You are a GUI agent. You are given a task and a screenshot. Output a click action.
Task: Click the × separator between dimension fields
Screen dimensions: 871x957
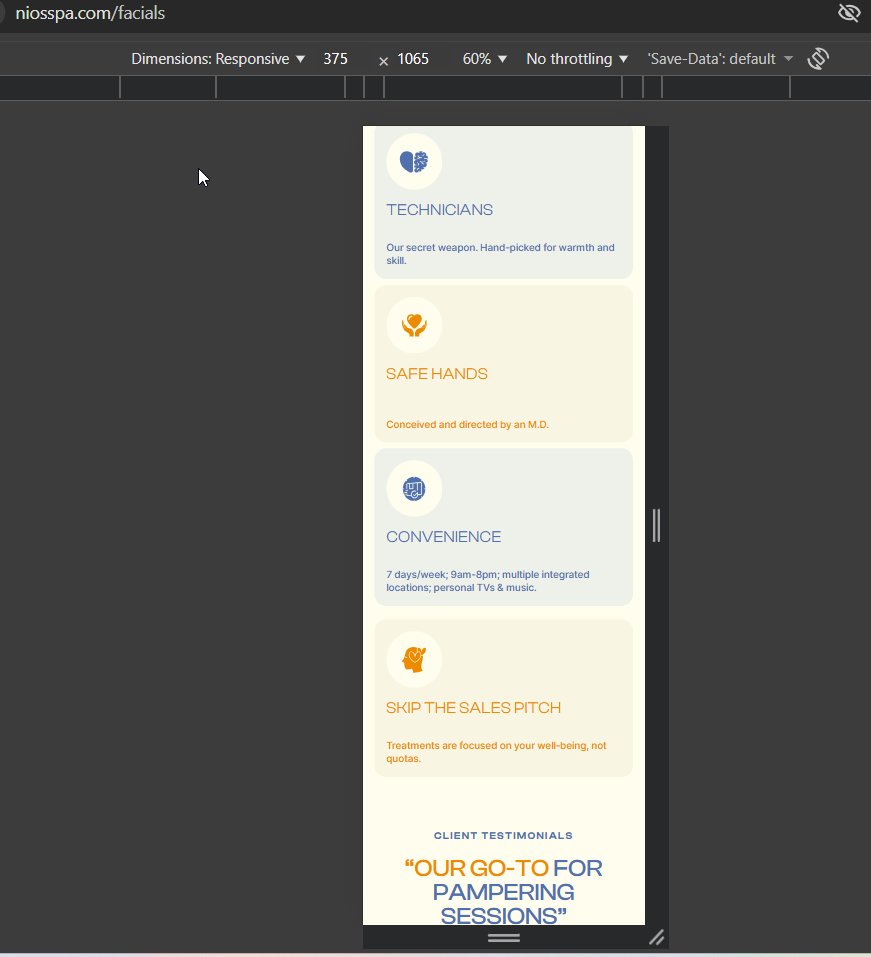coord(383,61)
